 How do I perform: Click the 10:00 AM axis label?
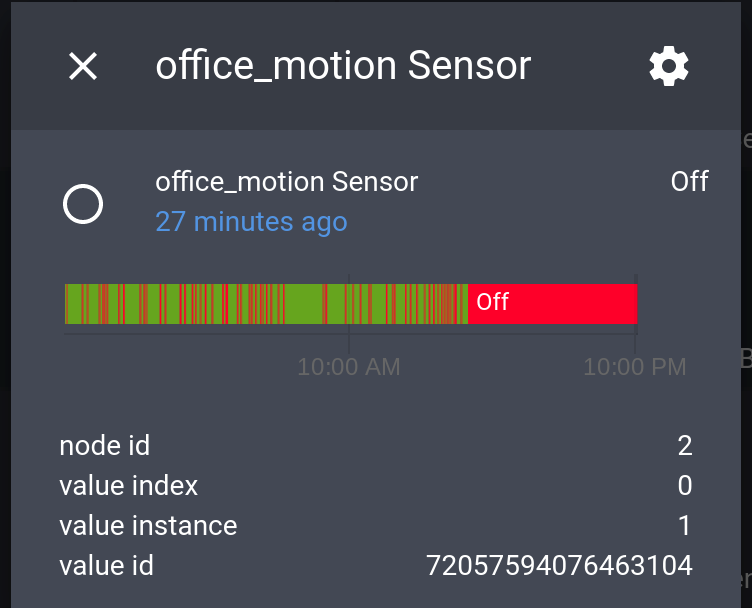348,367
